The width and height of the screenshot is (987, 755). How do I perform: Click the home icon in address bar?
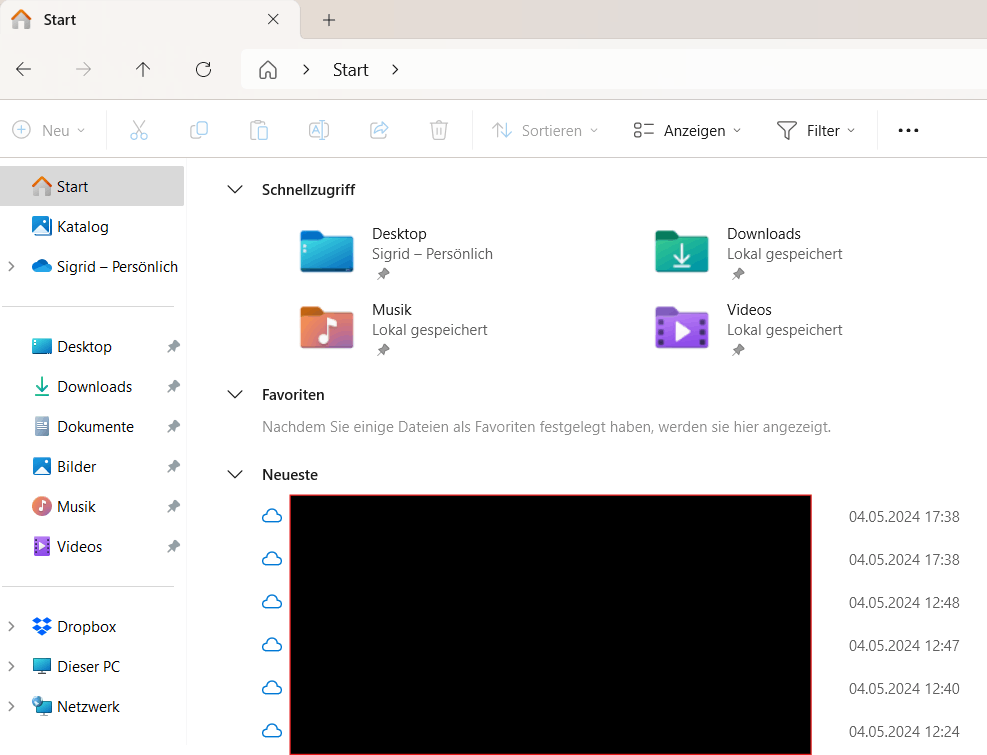268,69
